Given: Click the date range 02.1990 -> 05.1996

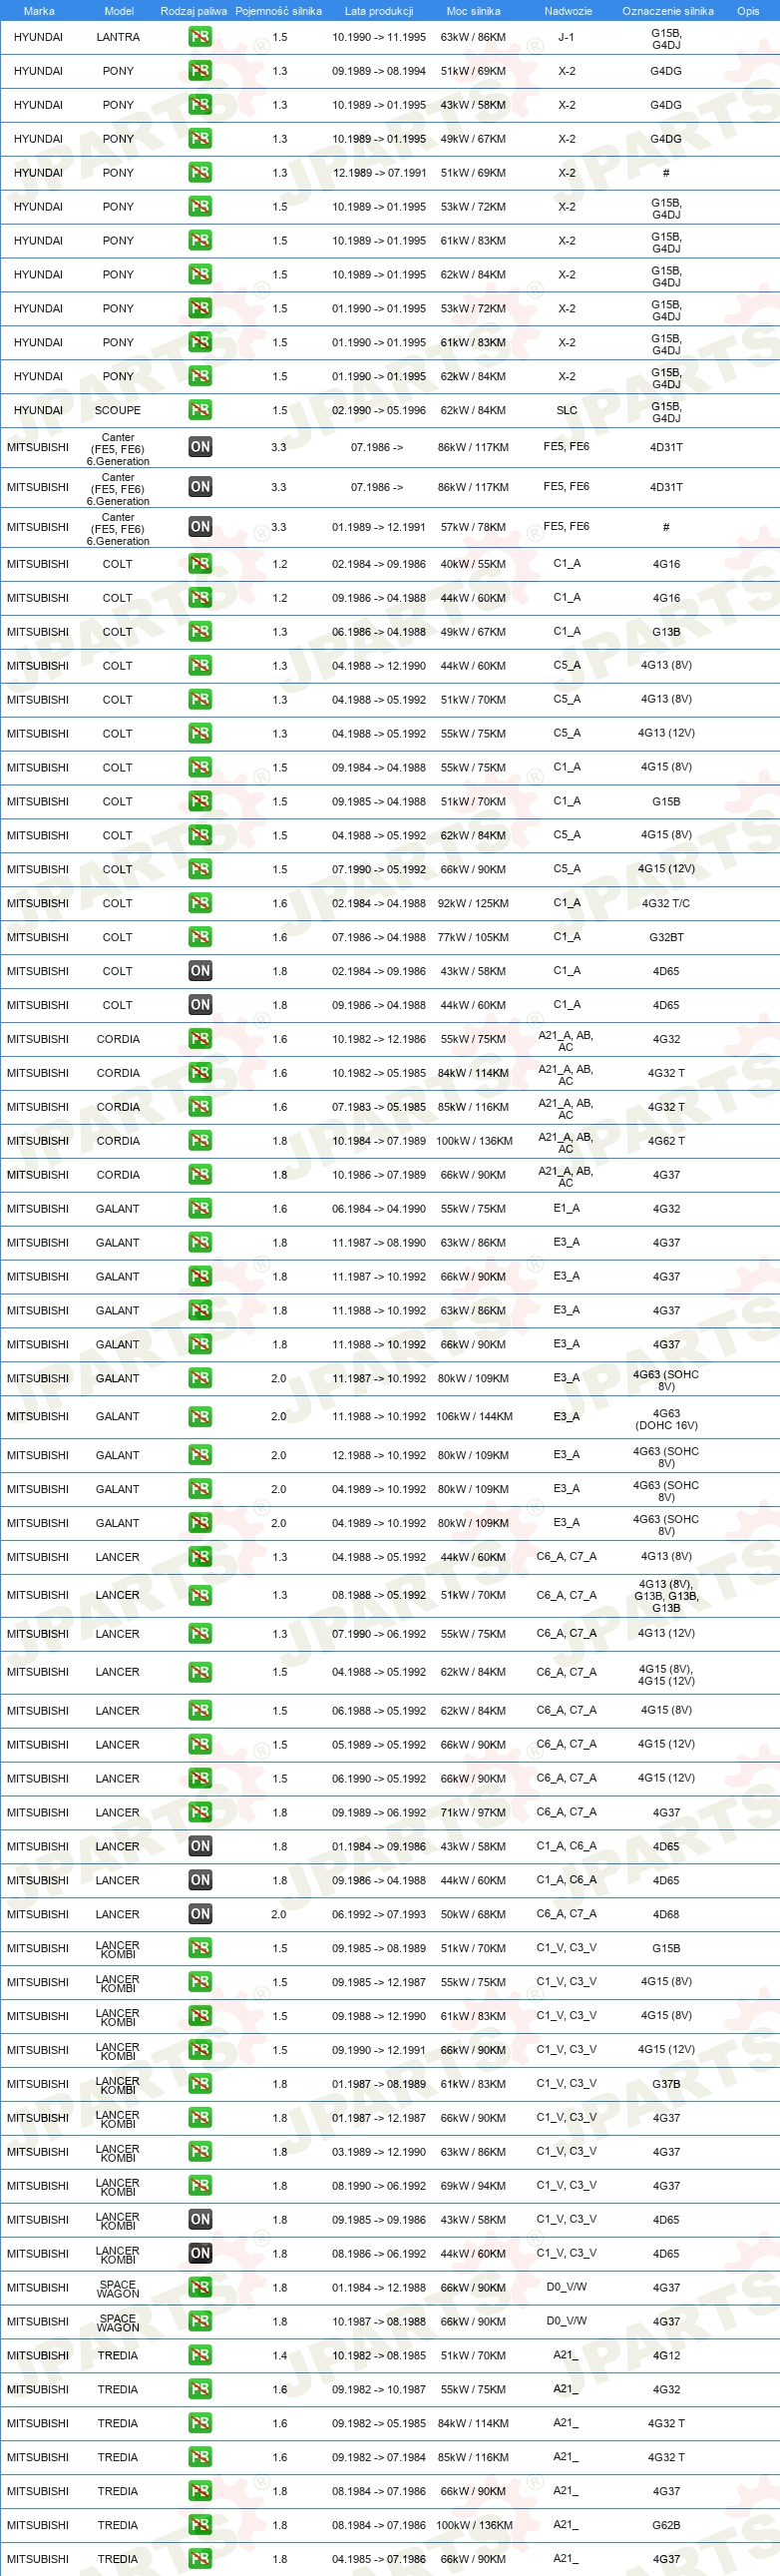Looking at the screenshot, I should point(379,410).
